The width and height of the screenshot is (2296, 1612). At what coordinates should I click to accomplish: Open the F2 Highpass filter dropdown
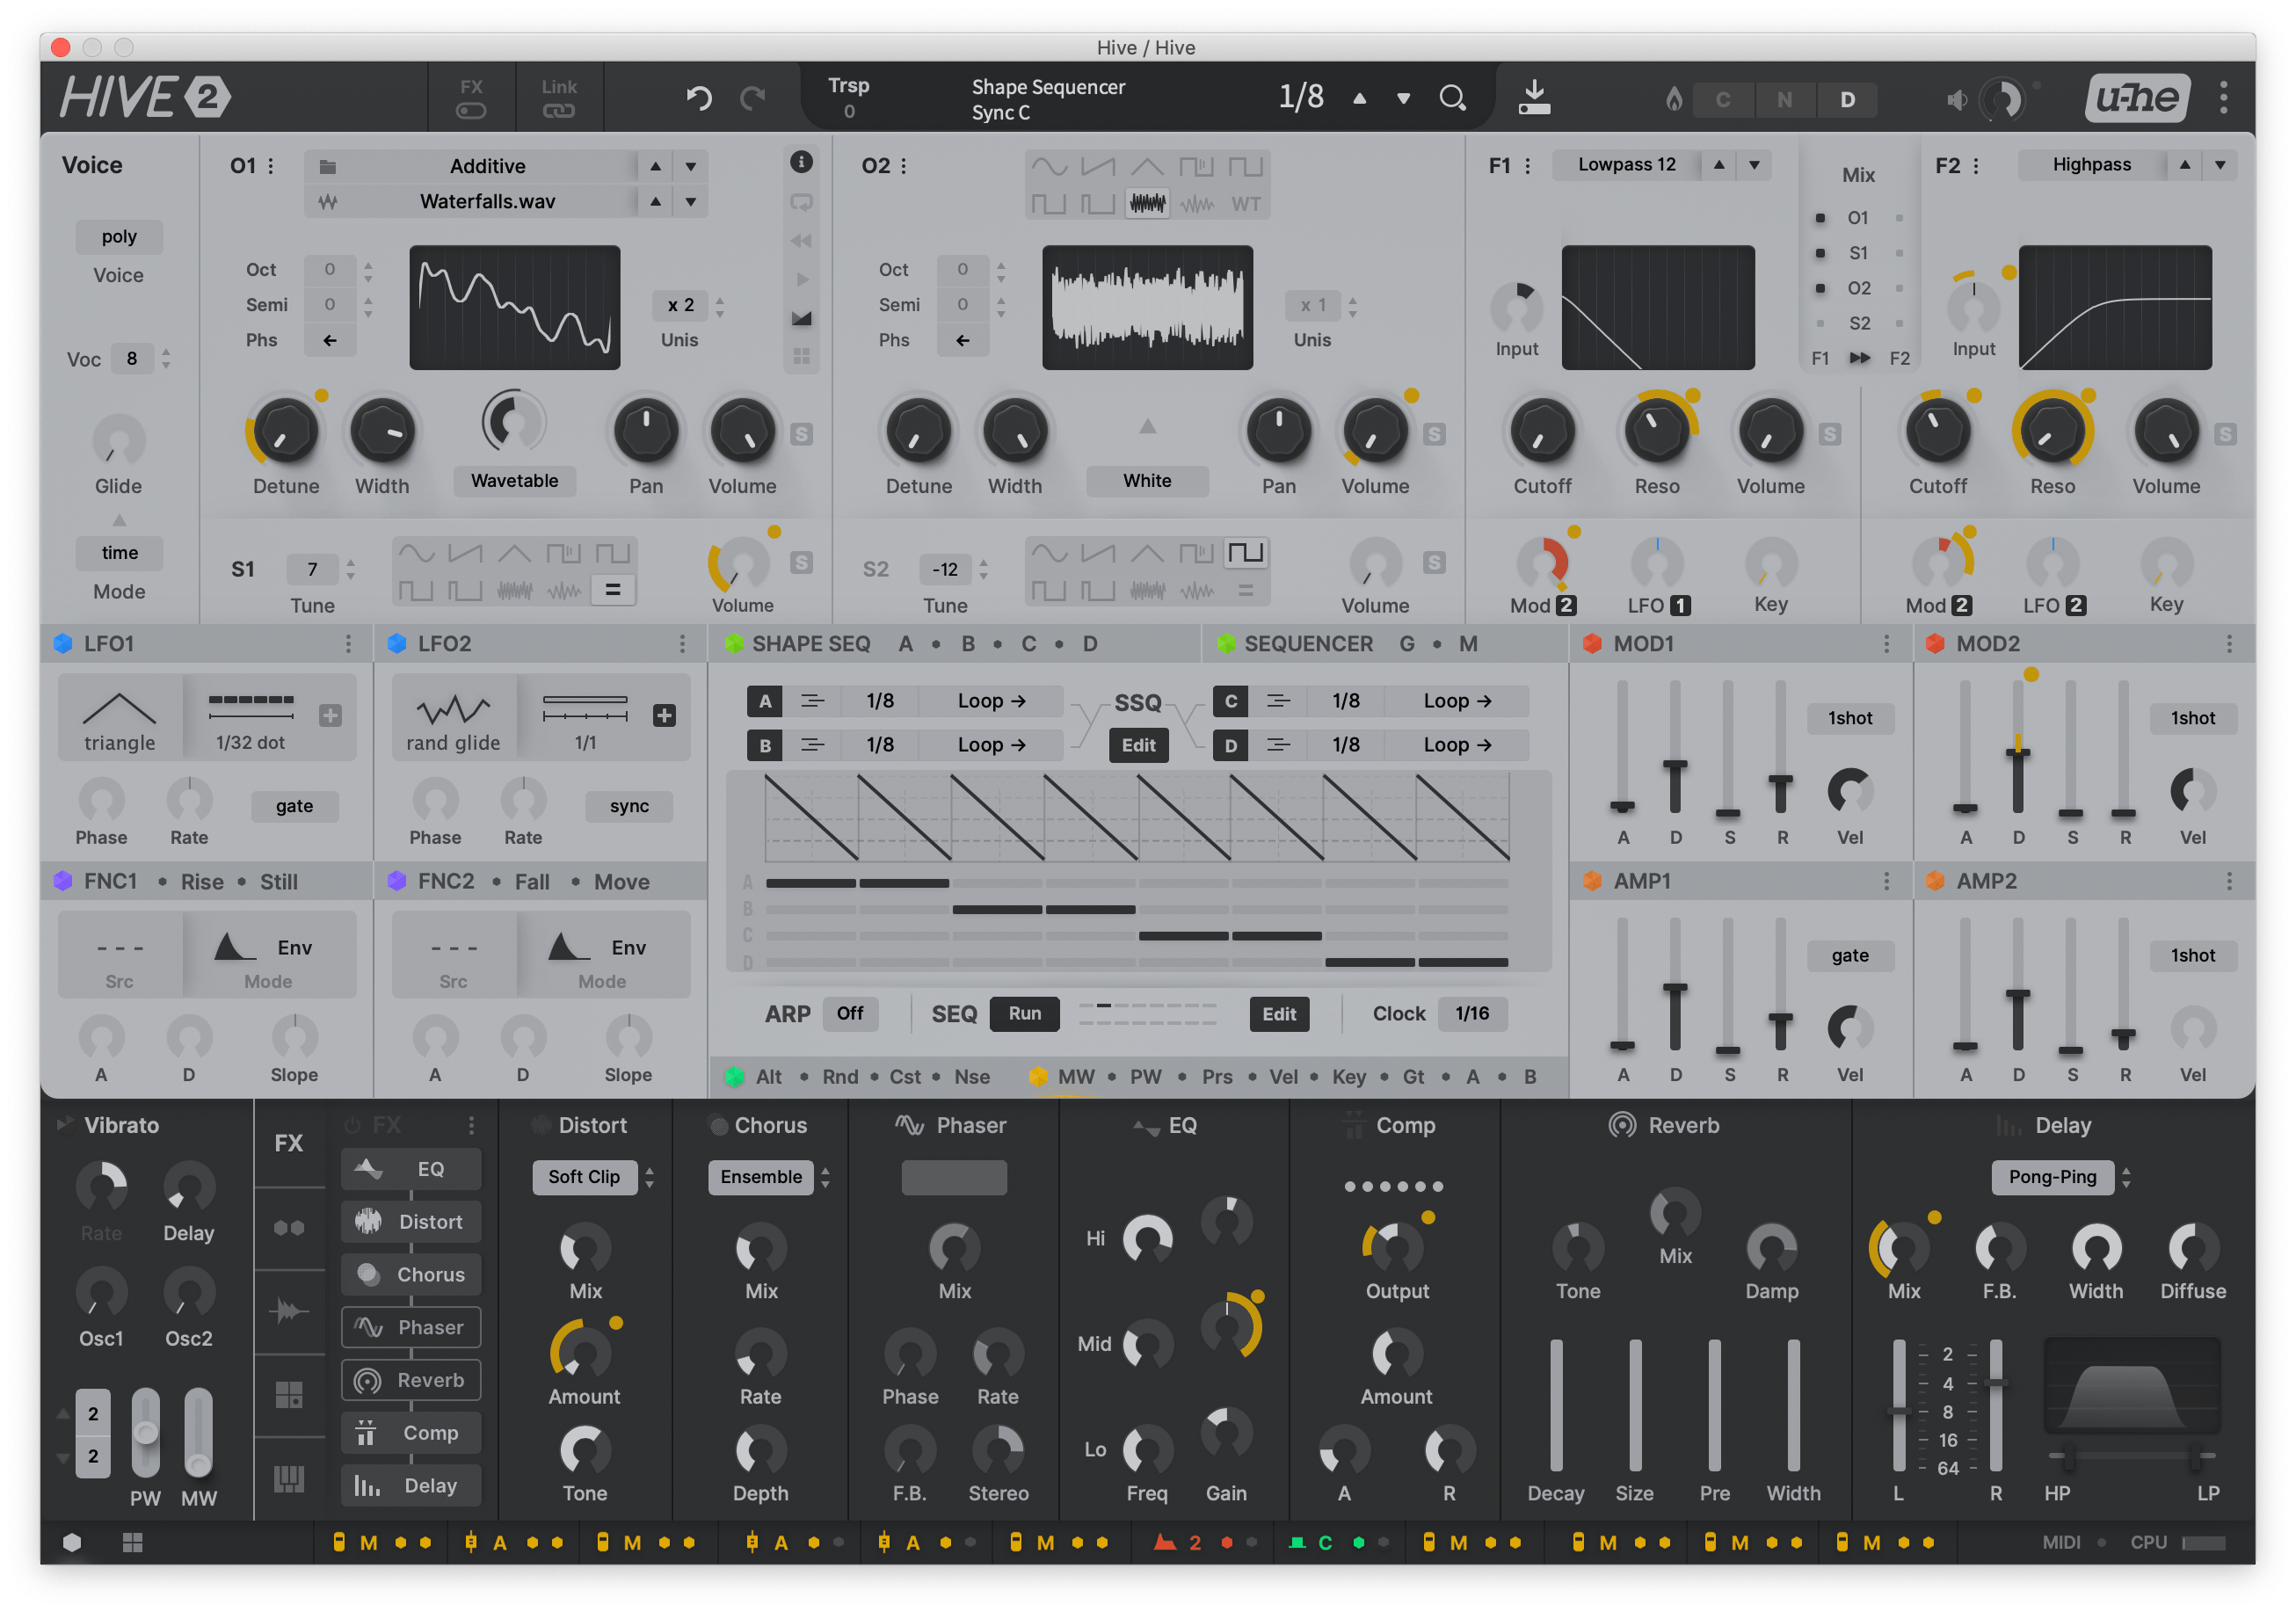pos(2091,165)
